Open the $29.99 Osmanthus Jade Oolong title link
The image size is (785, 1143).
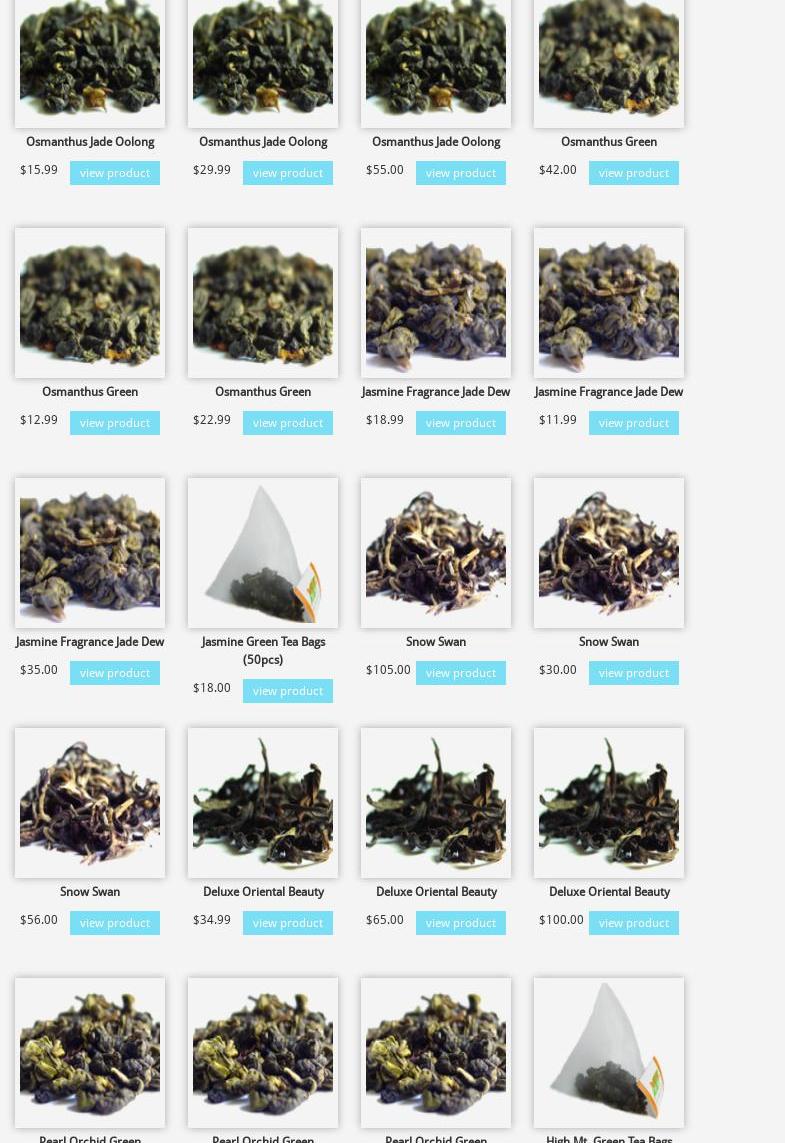coord(262,141)
